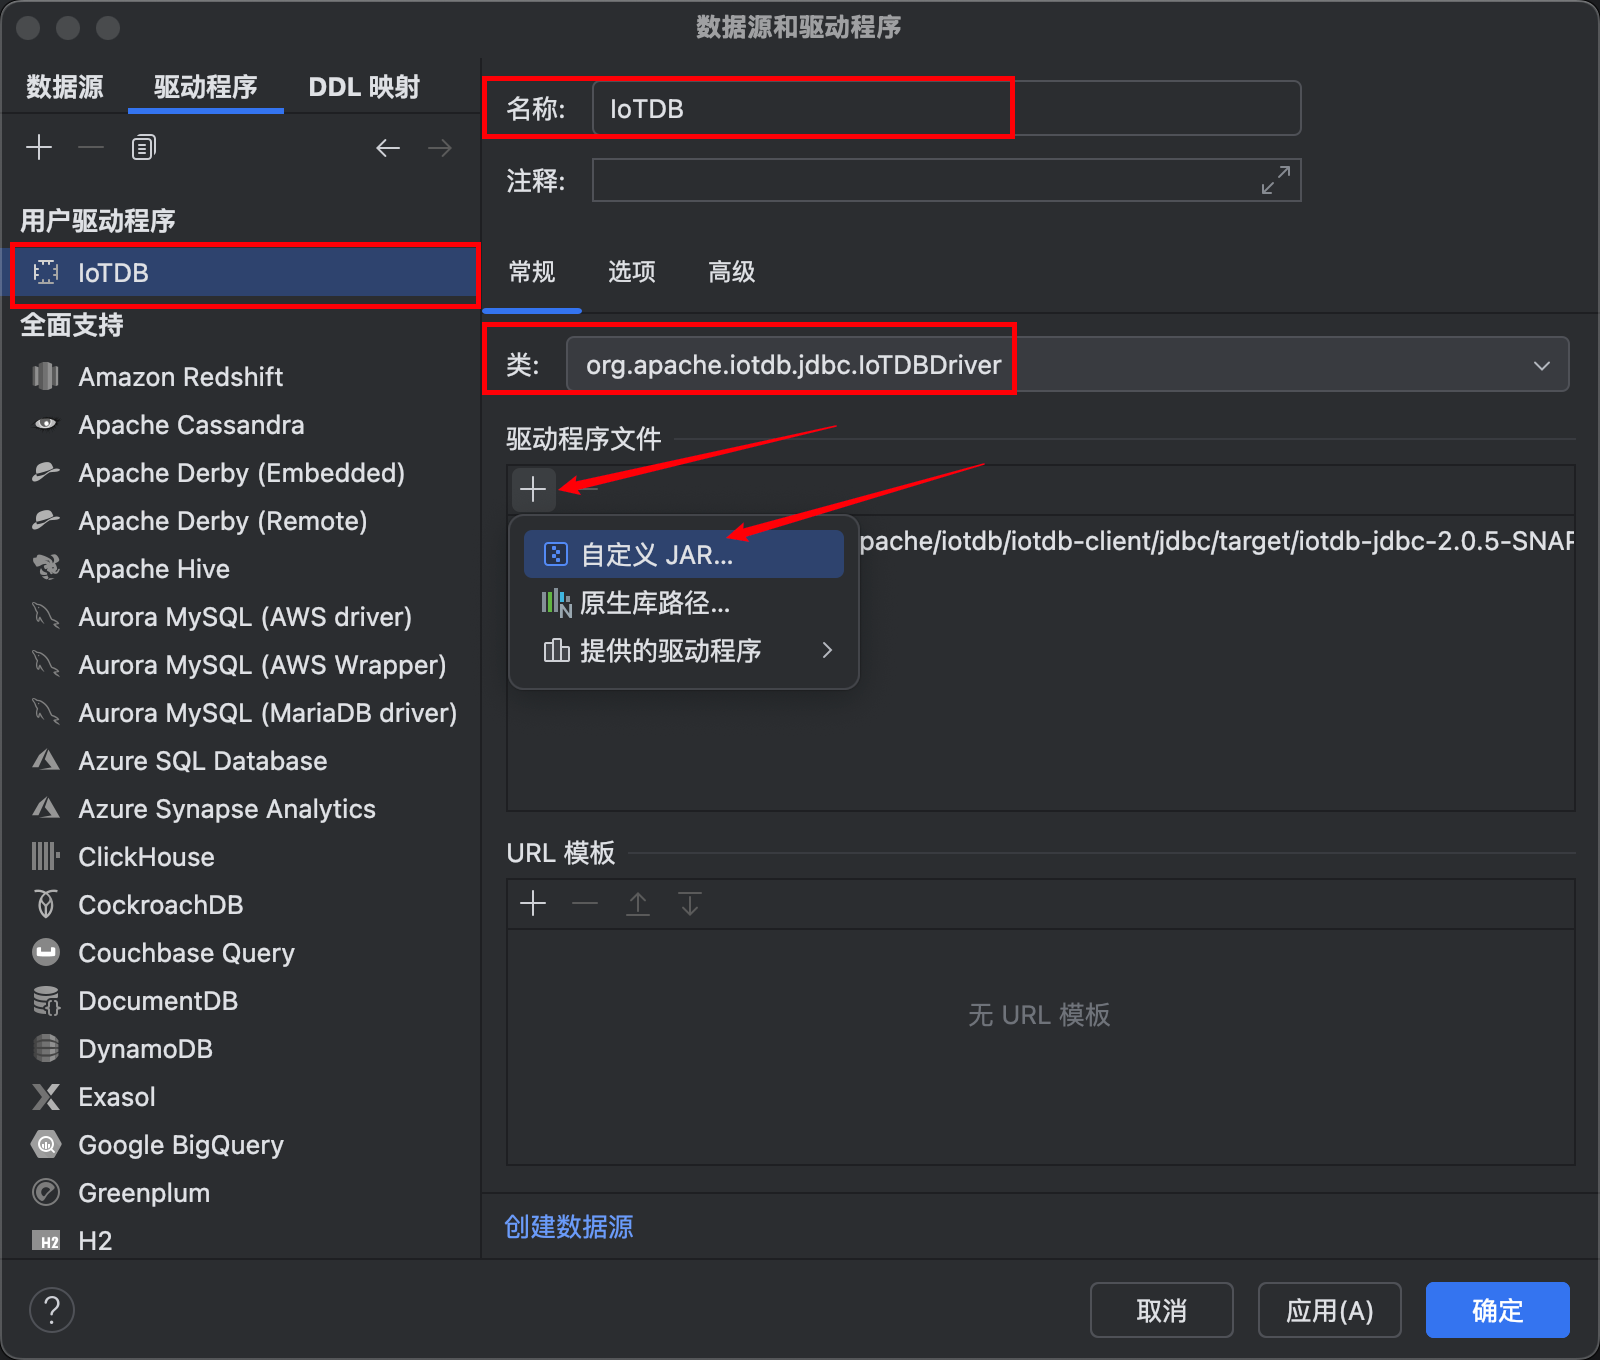Click the 创建数据源 link
The image size is (1600, 1360).
[568, 1227]
